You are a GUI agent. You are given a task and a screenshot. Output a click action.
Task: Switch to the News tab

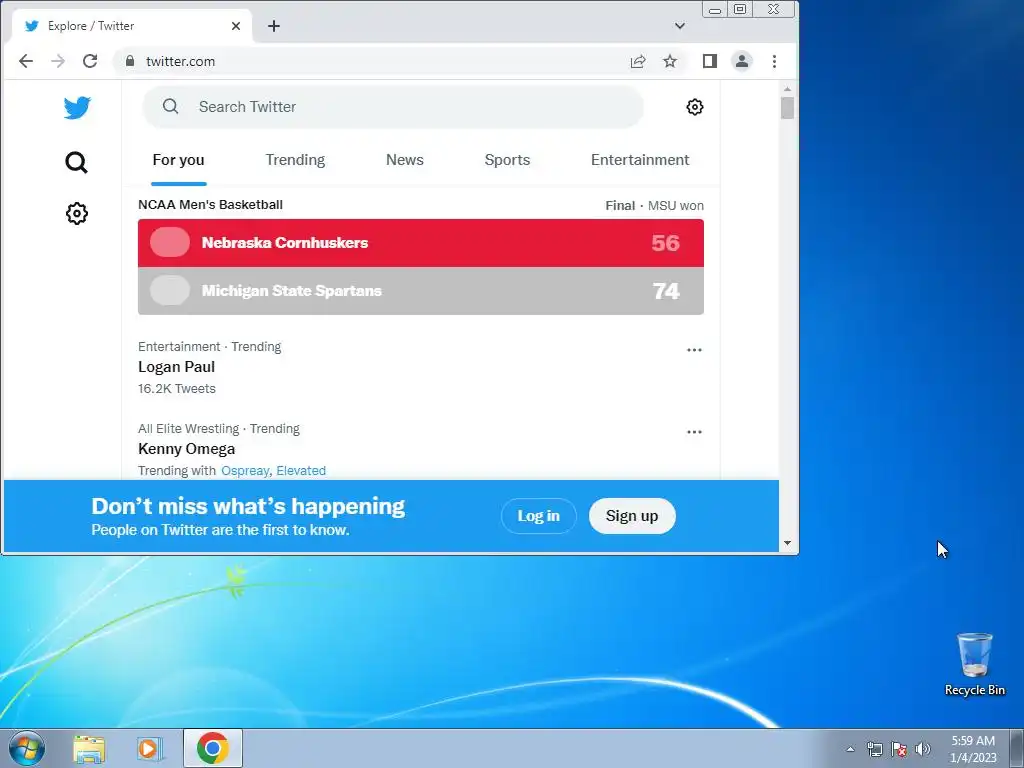point(404,160)
